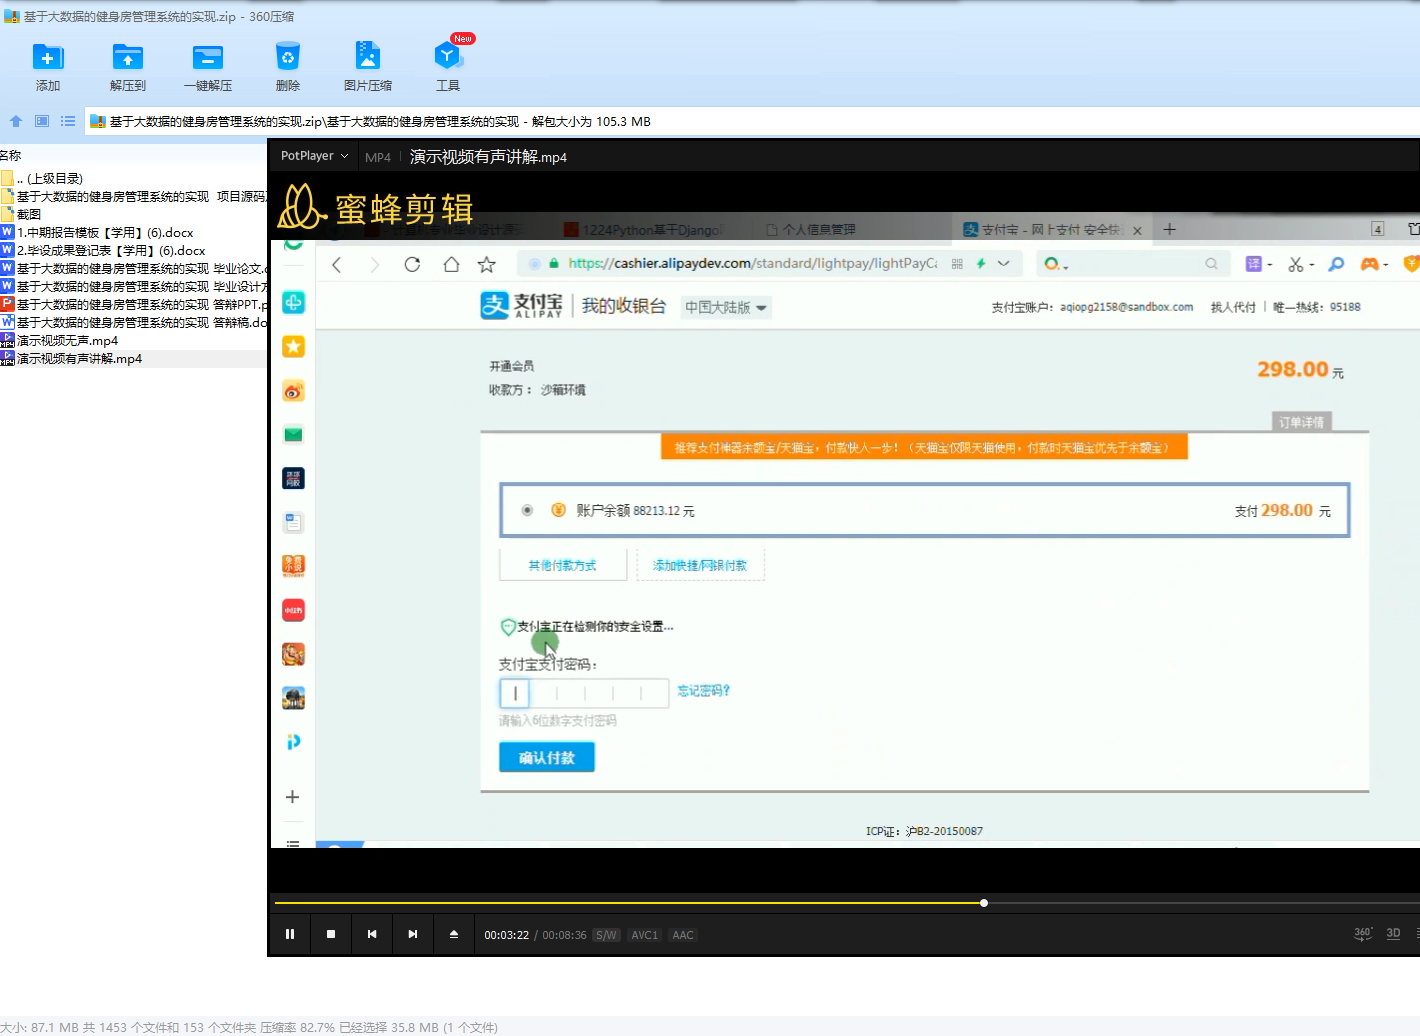1420x1036 pixels.
Task: Click the 添加快捷/网银付款 button
Action: pos(700,565)
